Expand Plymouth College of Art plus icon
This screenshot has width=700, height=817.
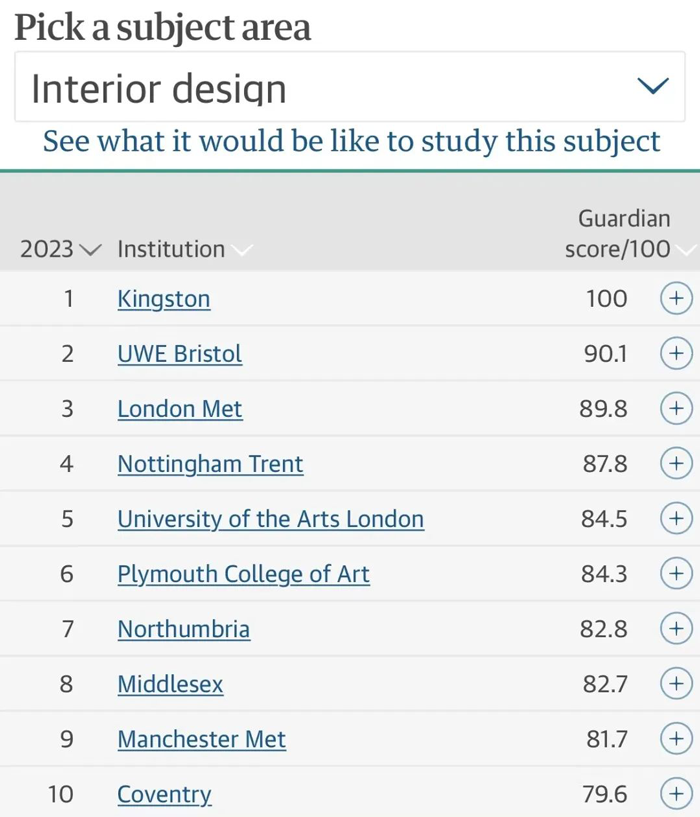click(676, 574)
